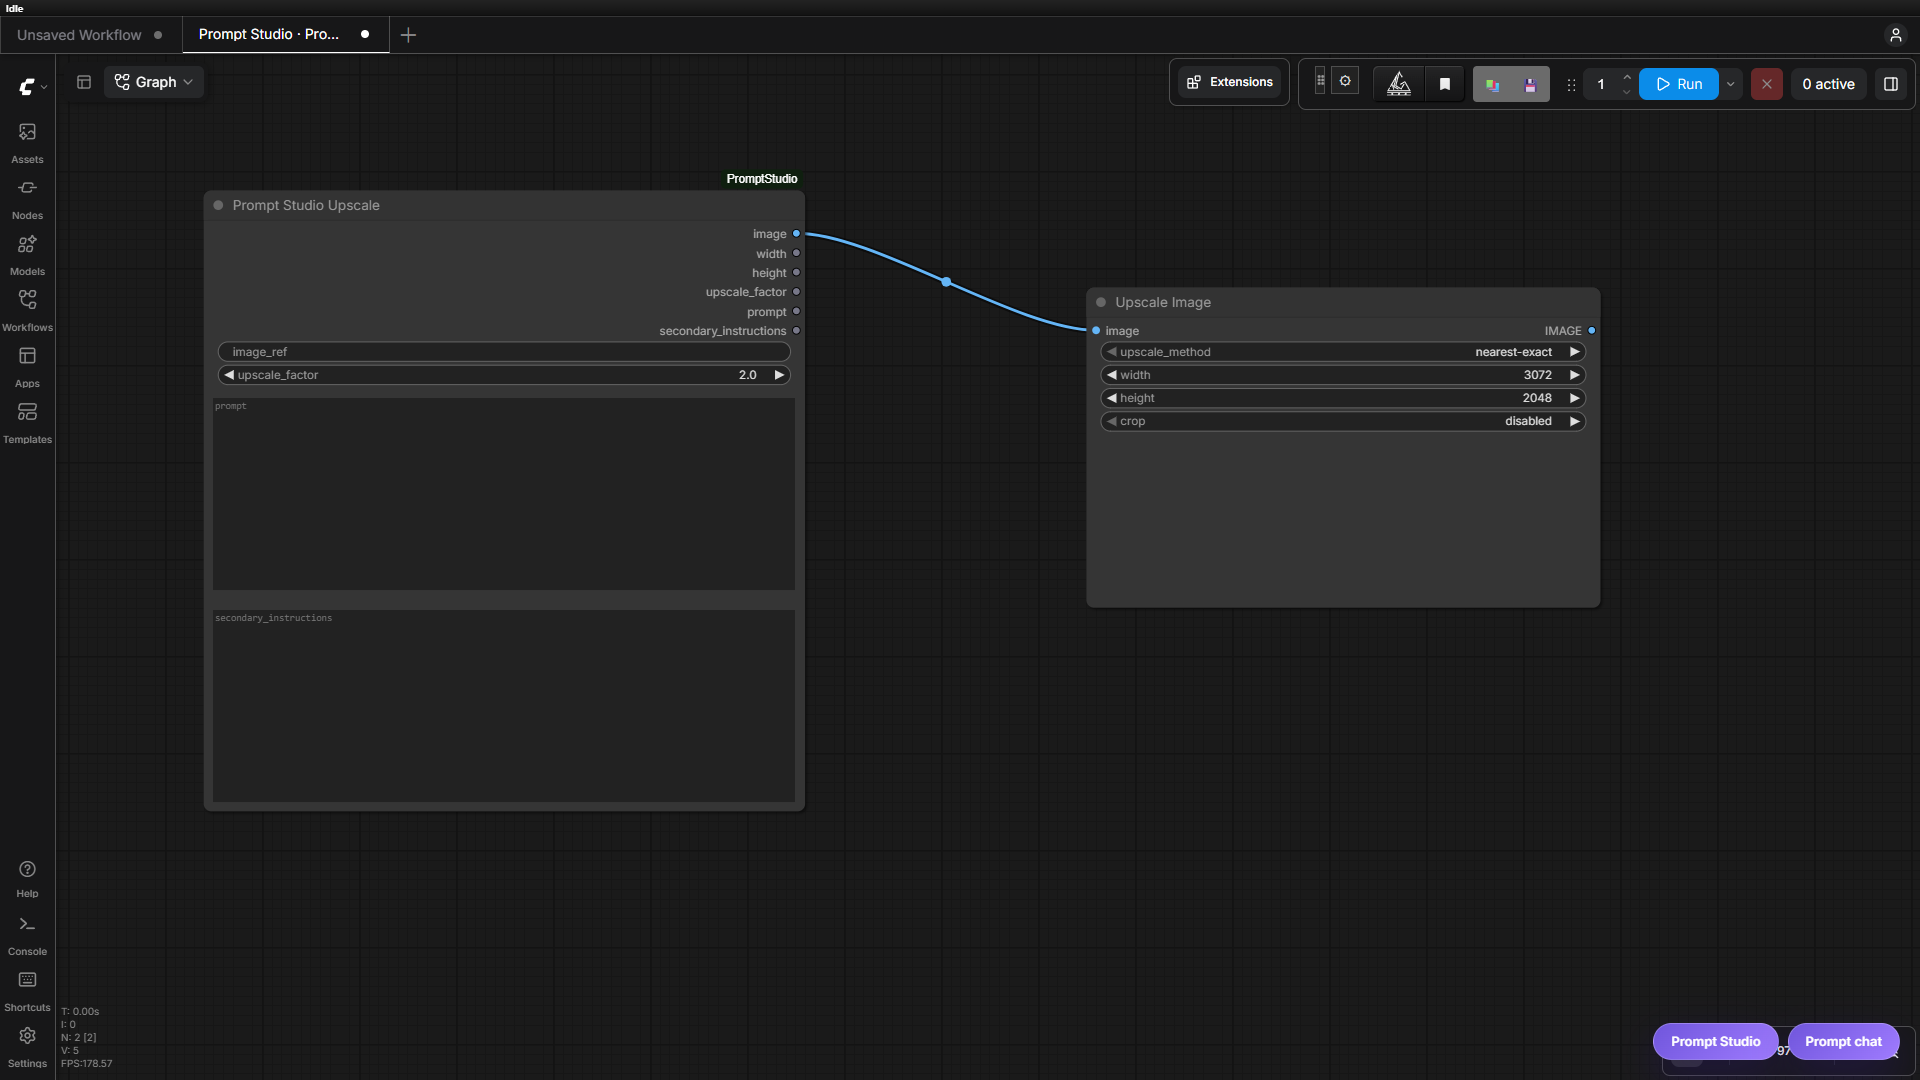Add a new workflow tab

[x=408, y=35]
